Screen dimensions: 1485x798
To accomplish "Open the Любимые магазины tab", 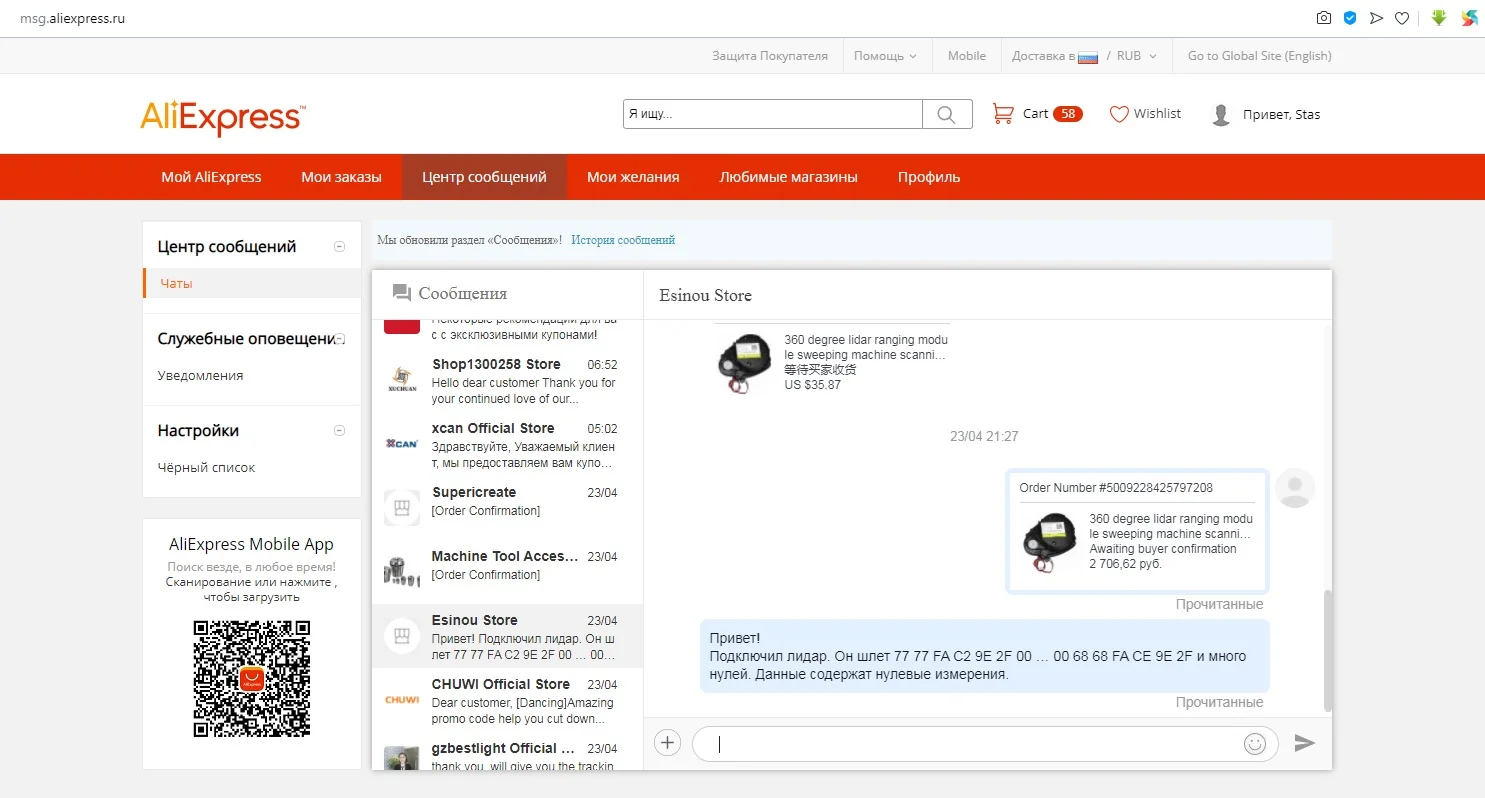I will (789, 177).
